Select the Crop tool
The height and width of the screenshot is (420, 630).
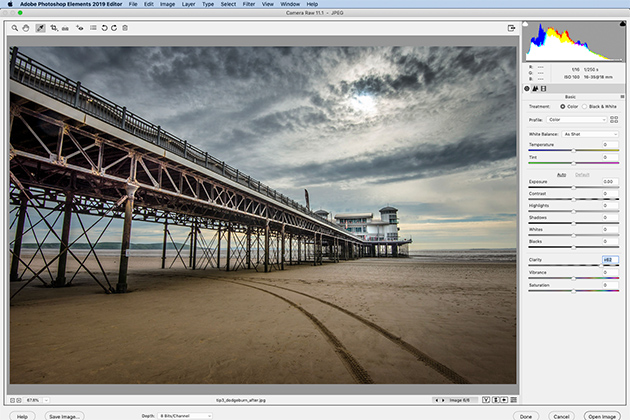[x=54, y=28]
